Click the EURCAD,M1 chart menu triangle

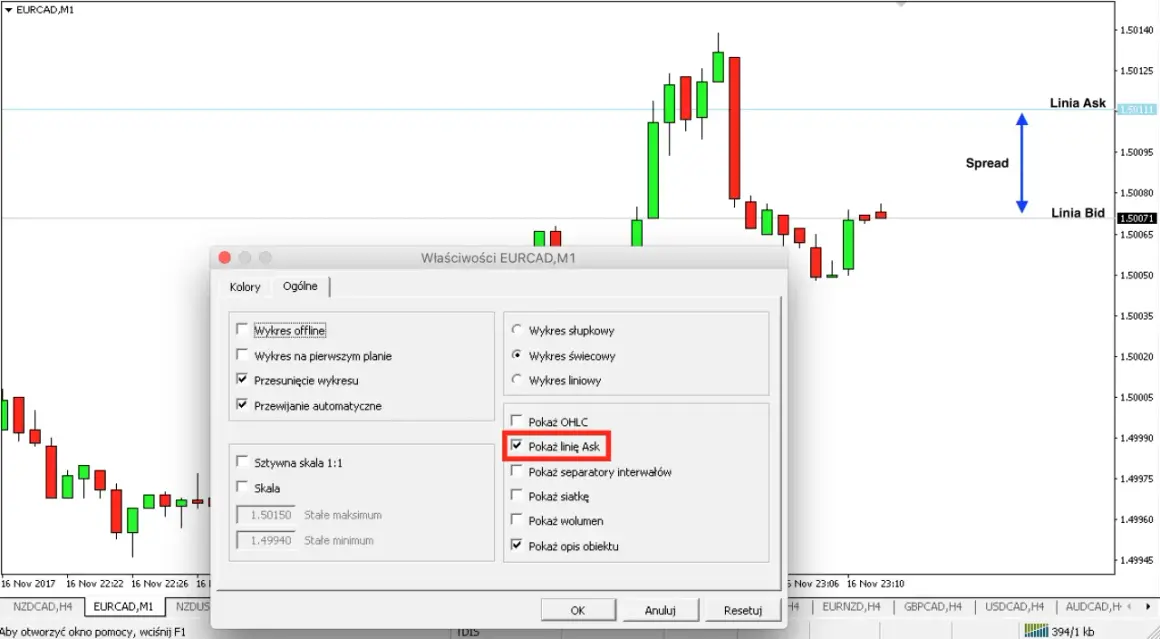click(9, 10)
